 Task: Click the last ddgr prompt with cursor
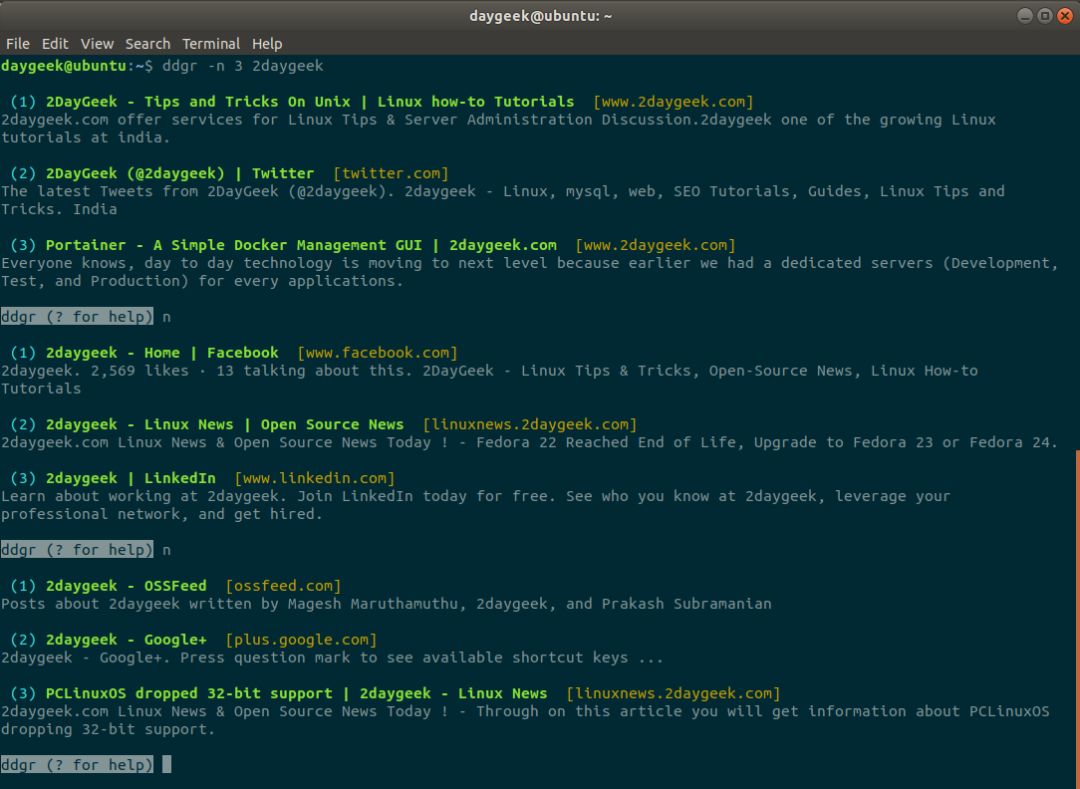click(86, 764)
